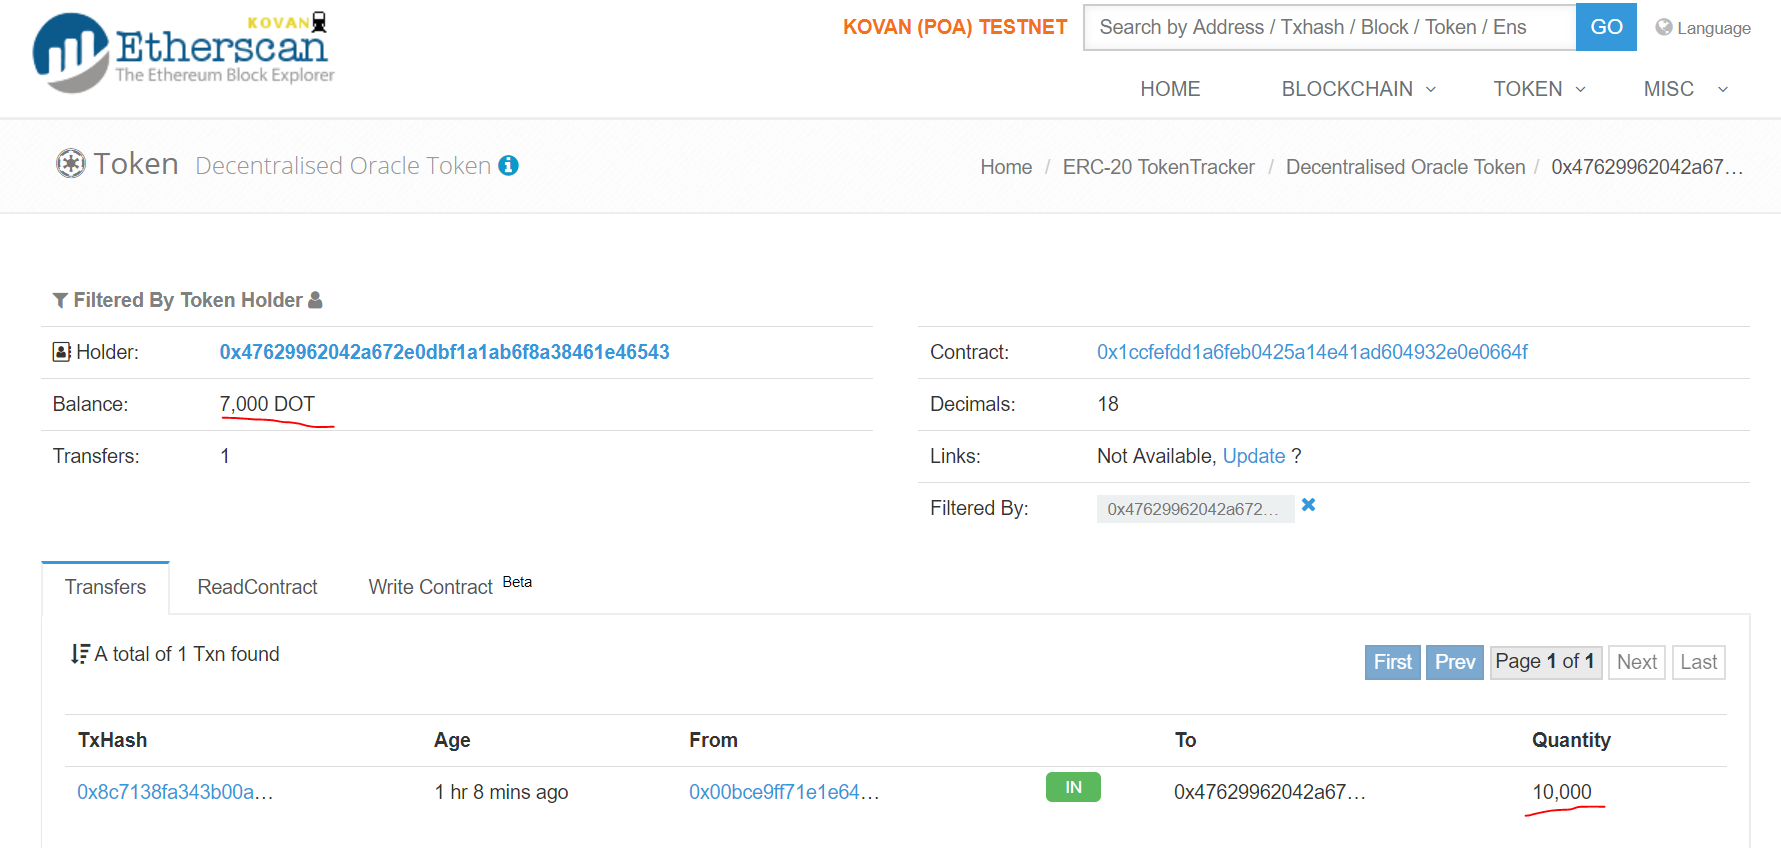Click the Quantity column header
Screen dimensions: 1781x848
1571,740
